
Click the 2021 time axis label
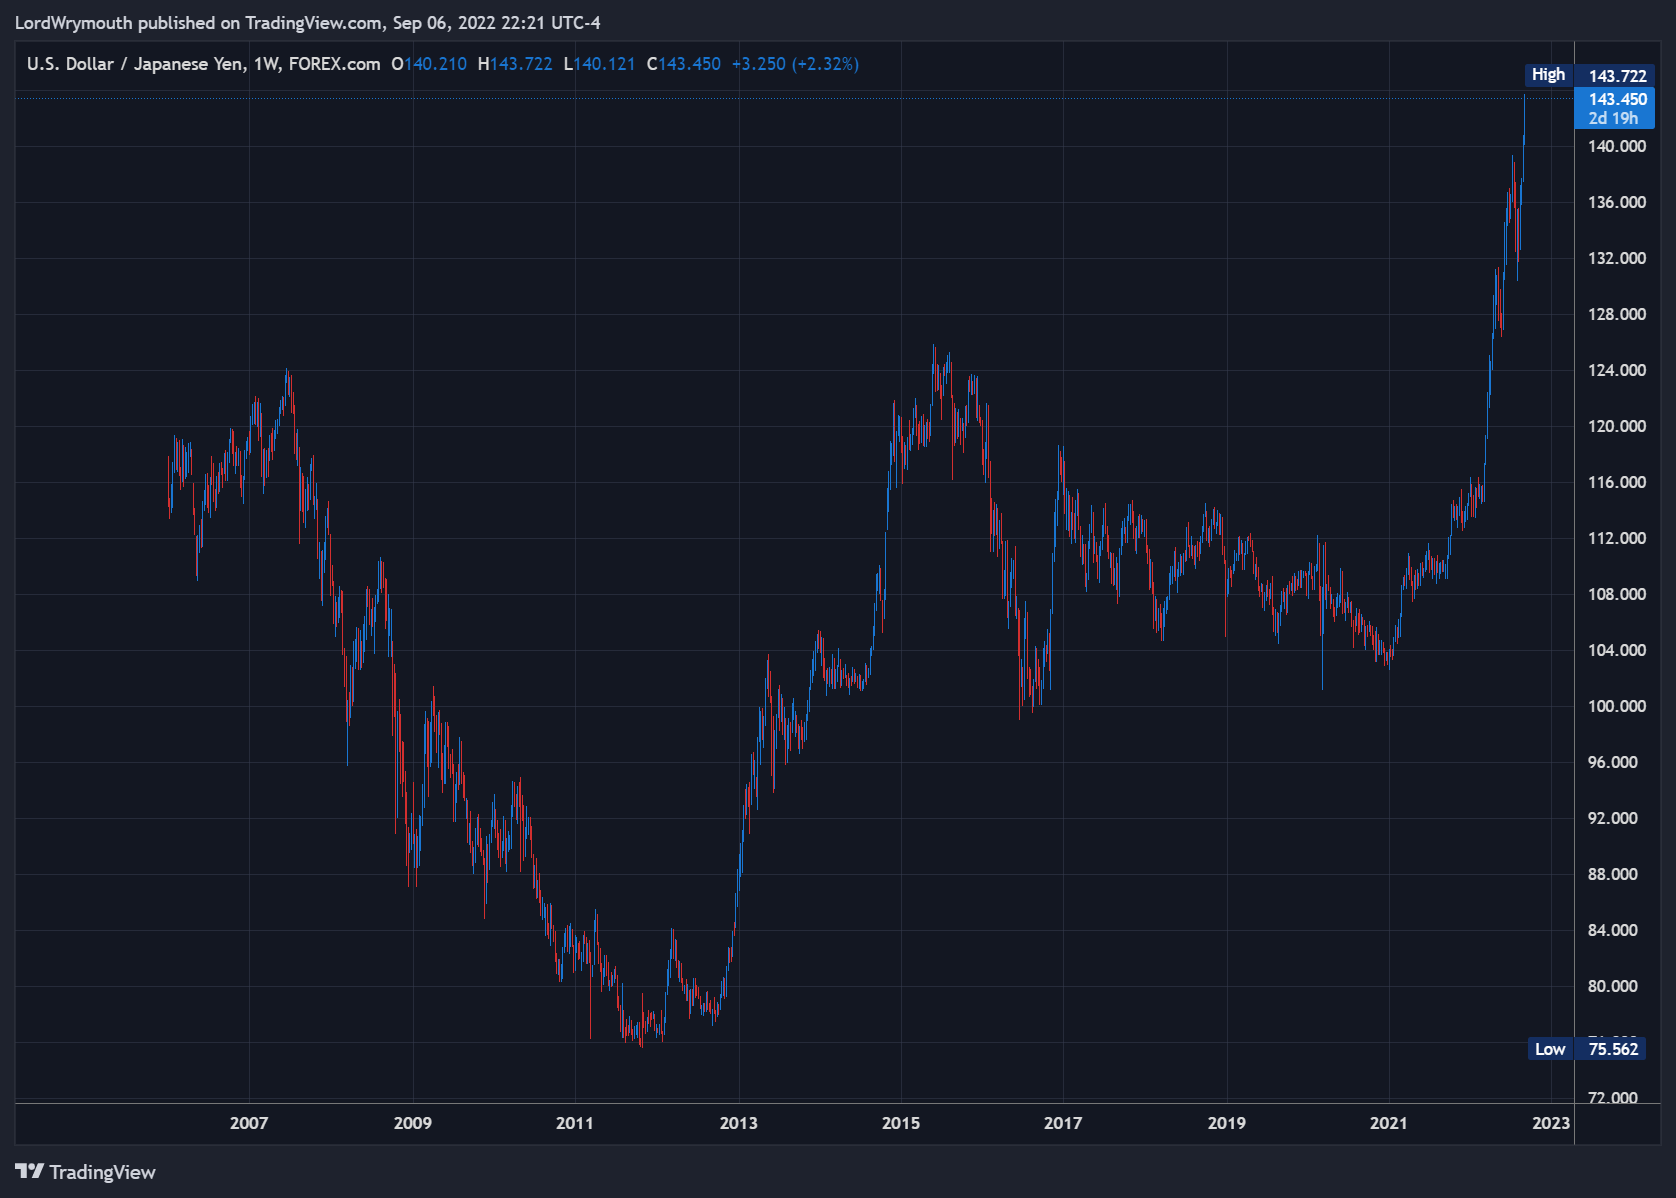pos(1389,1123)
